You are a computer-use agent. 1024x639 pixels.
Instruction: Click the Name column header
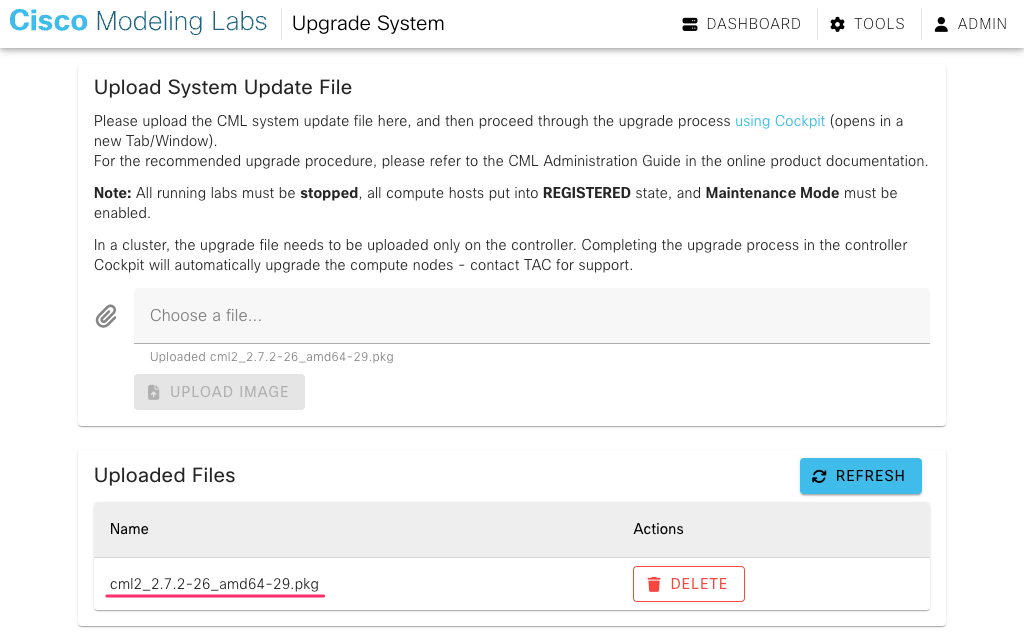[129, 529]
